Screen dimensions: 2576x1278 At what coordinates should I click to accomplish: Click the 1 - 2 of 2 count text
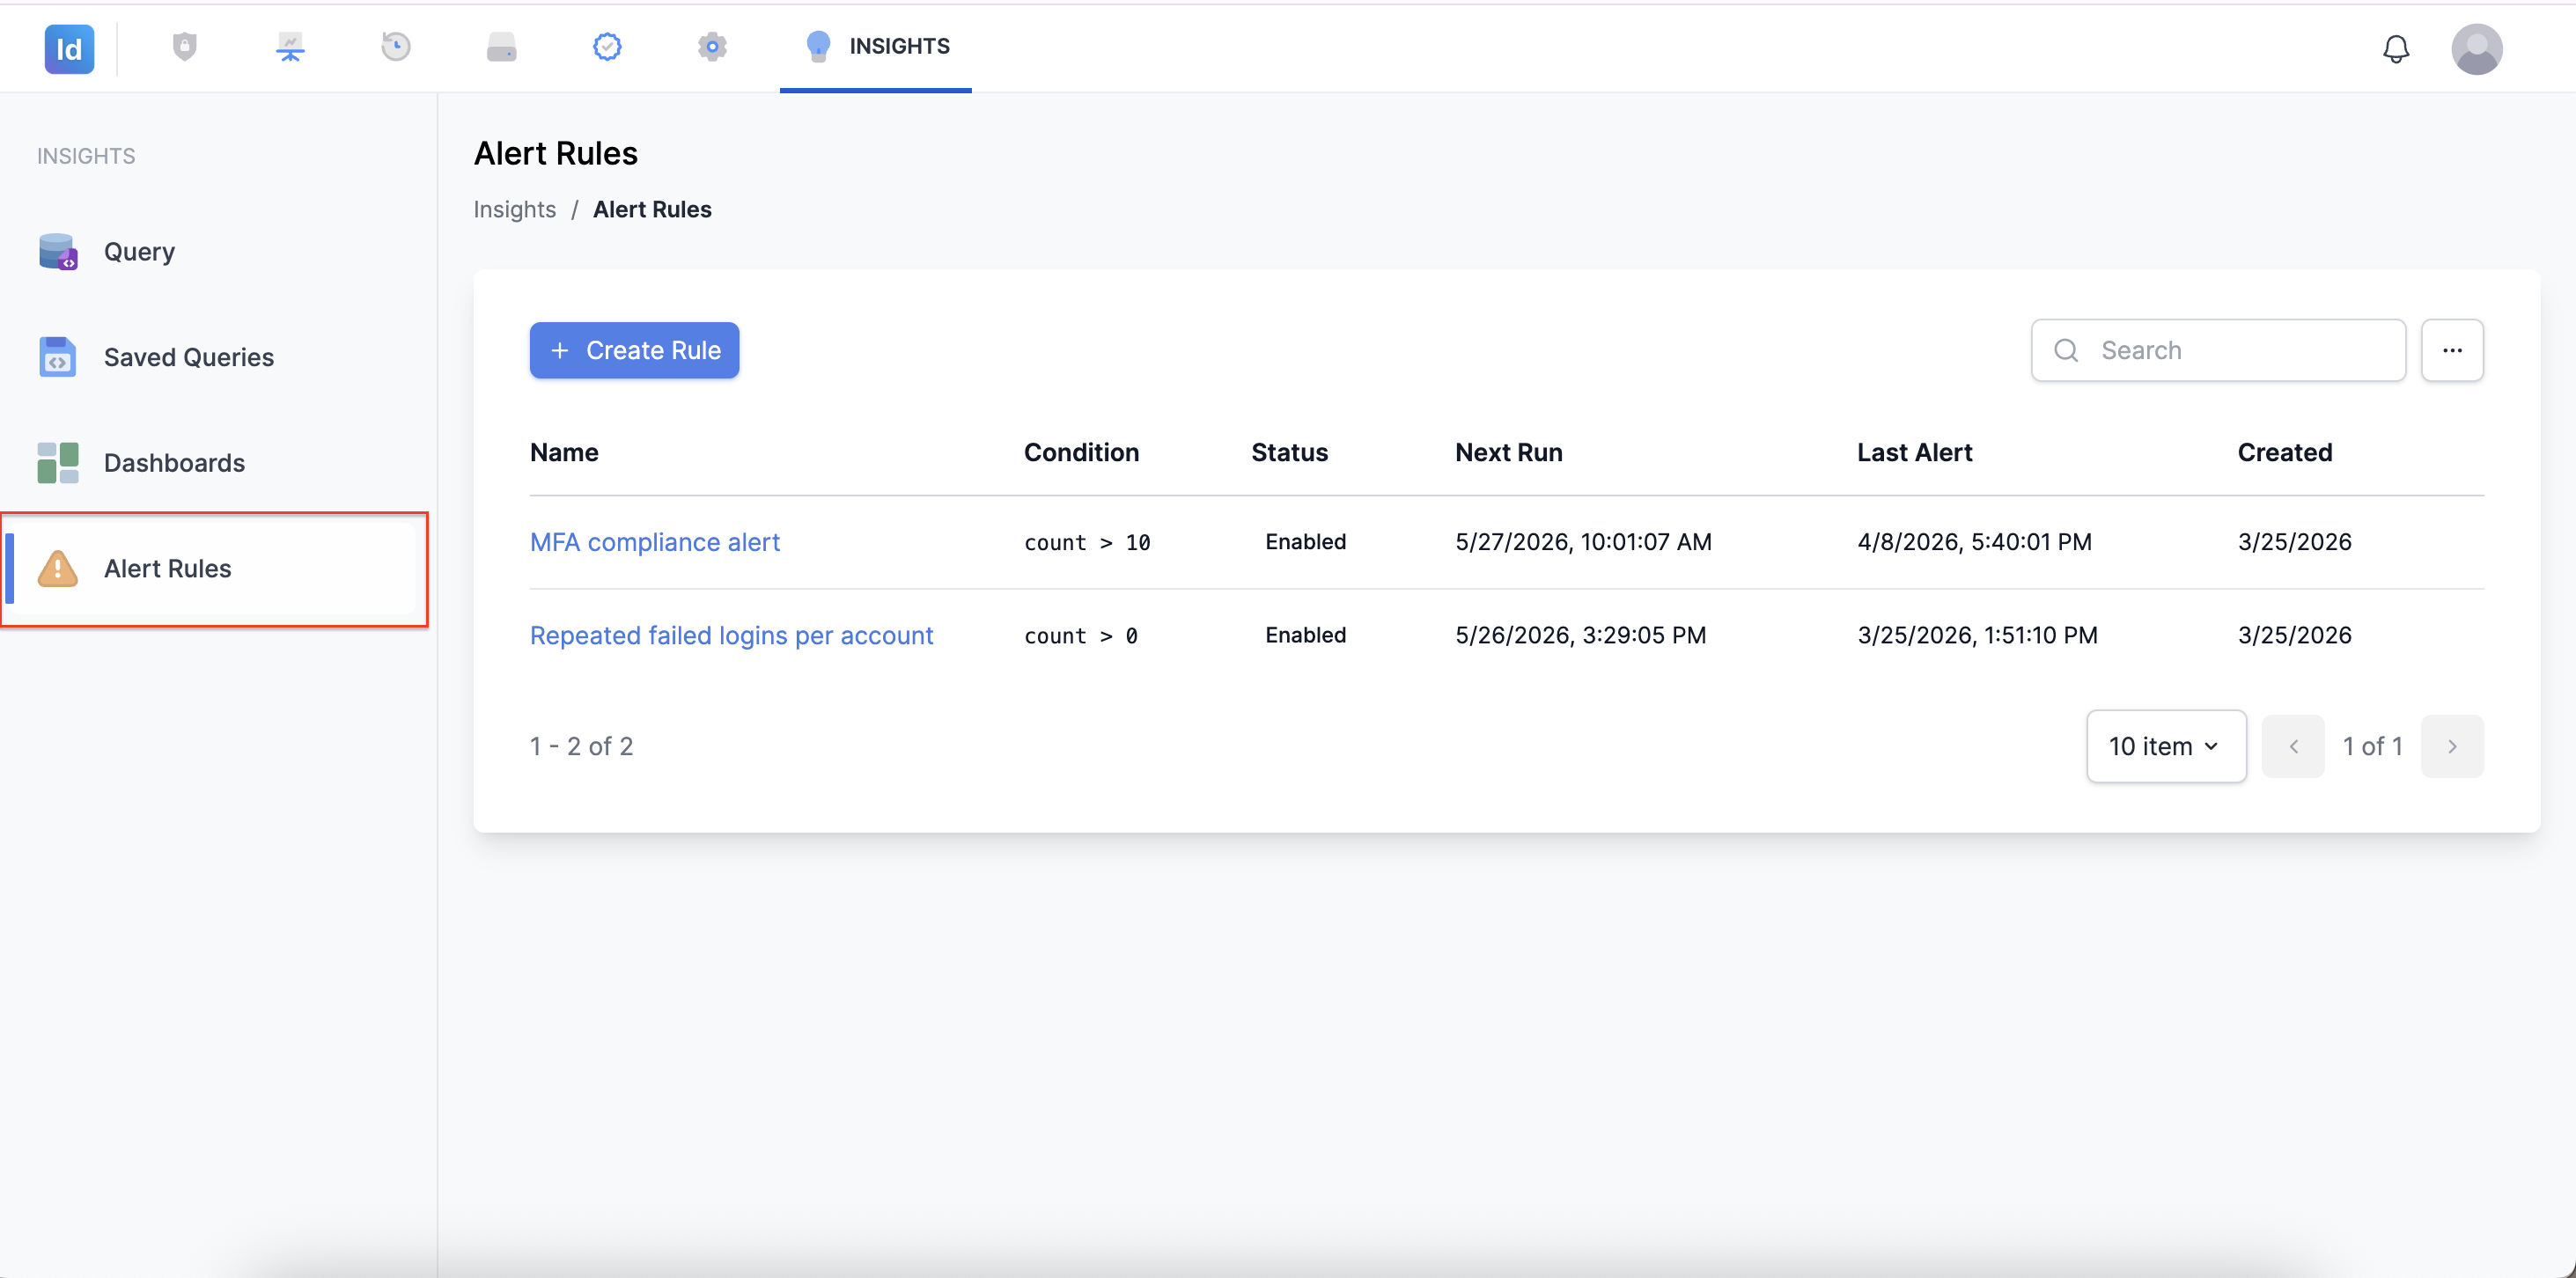(x=581, y=746)
